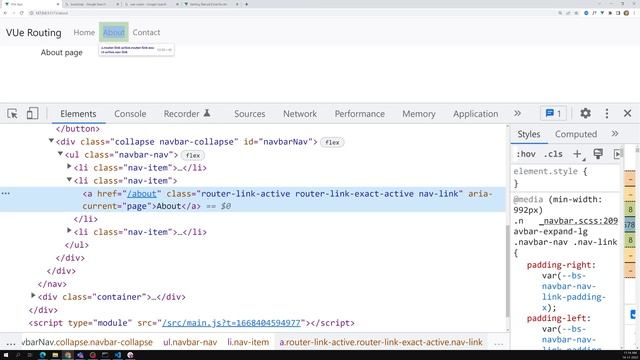The image size is (640, 360).
Task: Select the navbarNav.collapse.navbar-collapse breadcrumb
Action: 87,342
